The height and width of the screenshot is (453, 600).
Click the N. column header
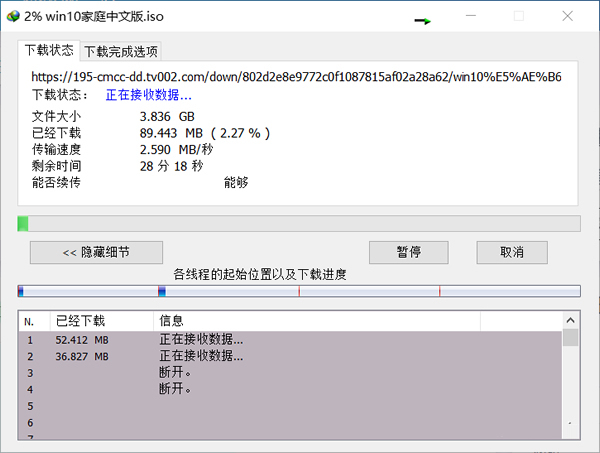[34, 321]
